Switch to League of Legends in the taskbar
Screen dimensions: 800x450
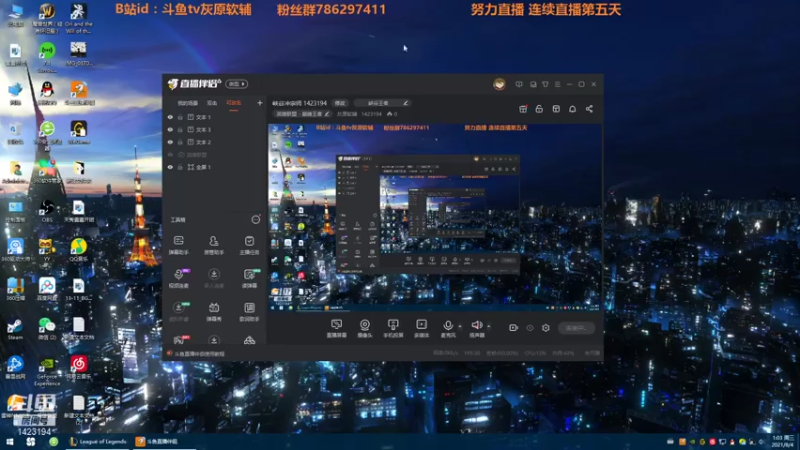click(x=98, y=442)
